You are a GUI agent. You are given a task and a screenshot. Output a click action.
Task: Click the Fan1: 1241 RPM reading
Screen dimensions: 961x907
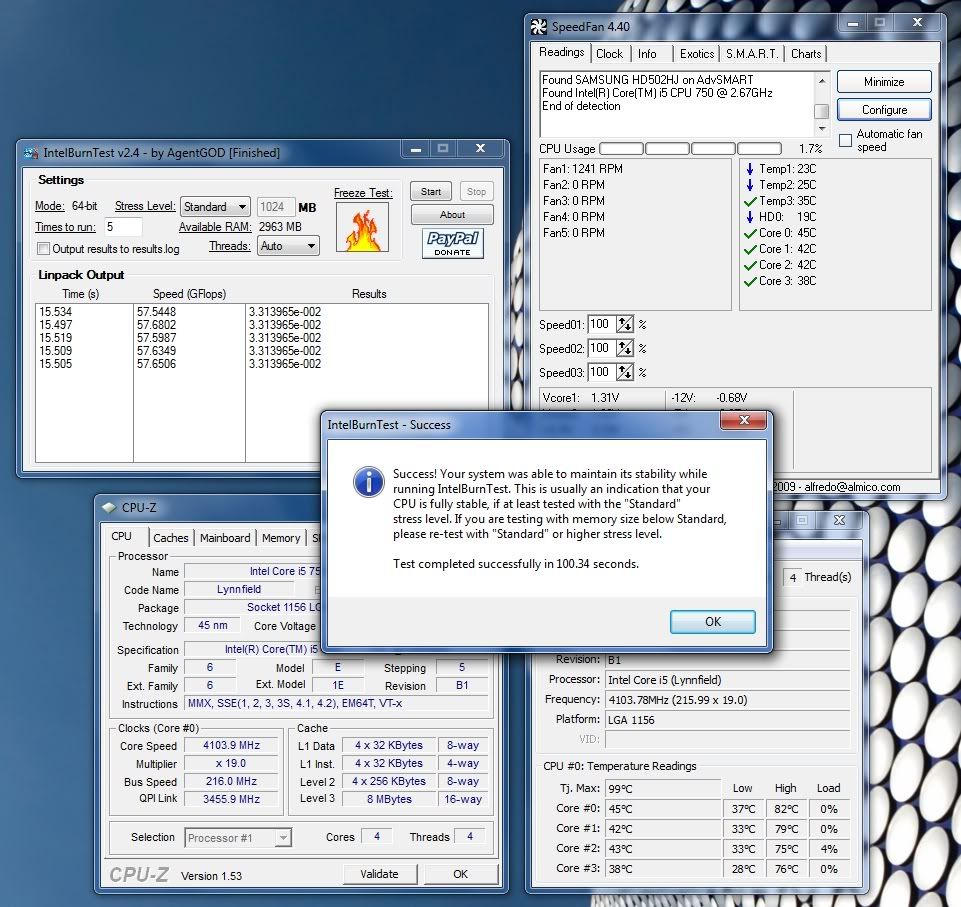point(582,169)
